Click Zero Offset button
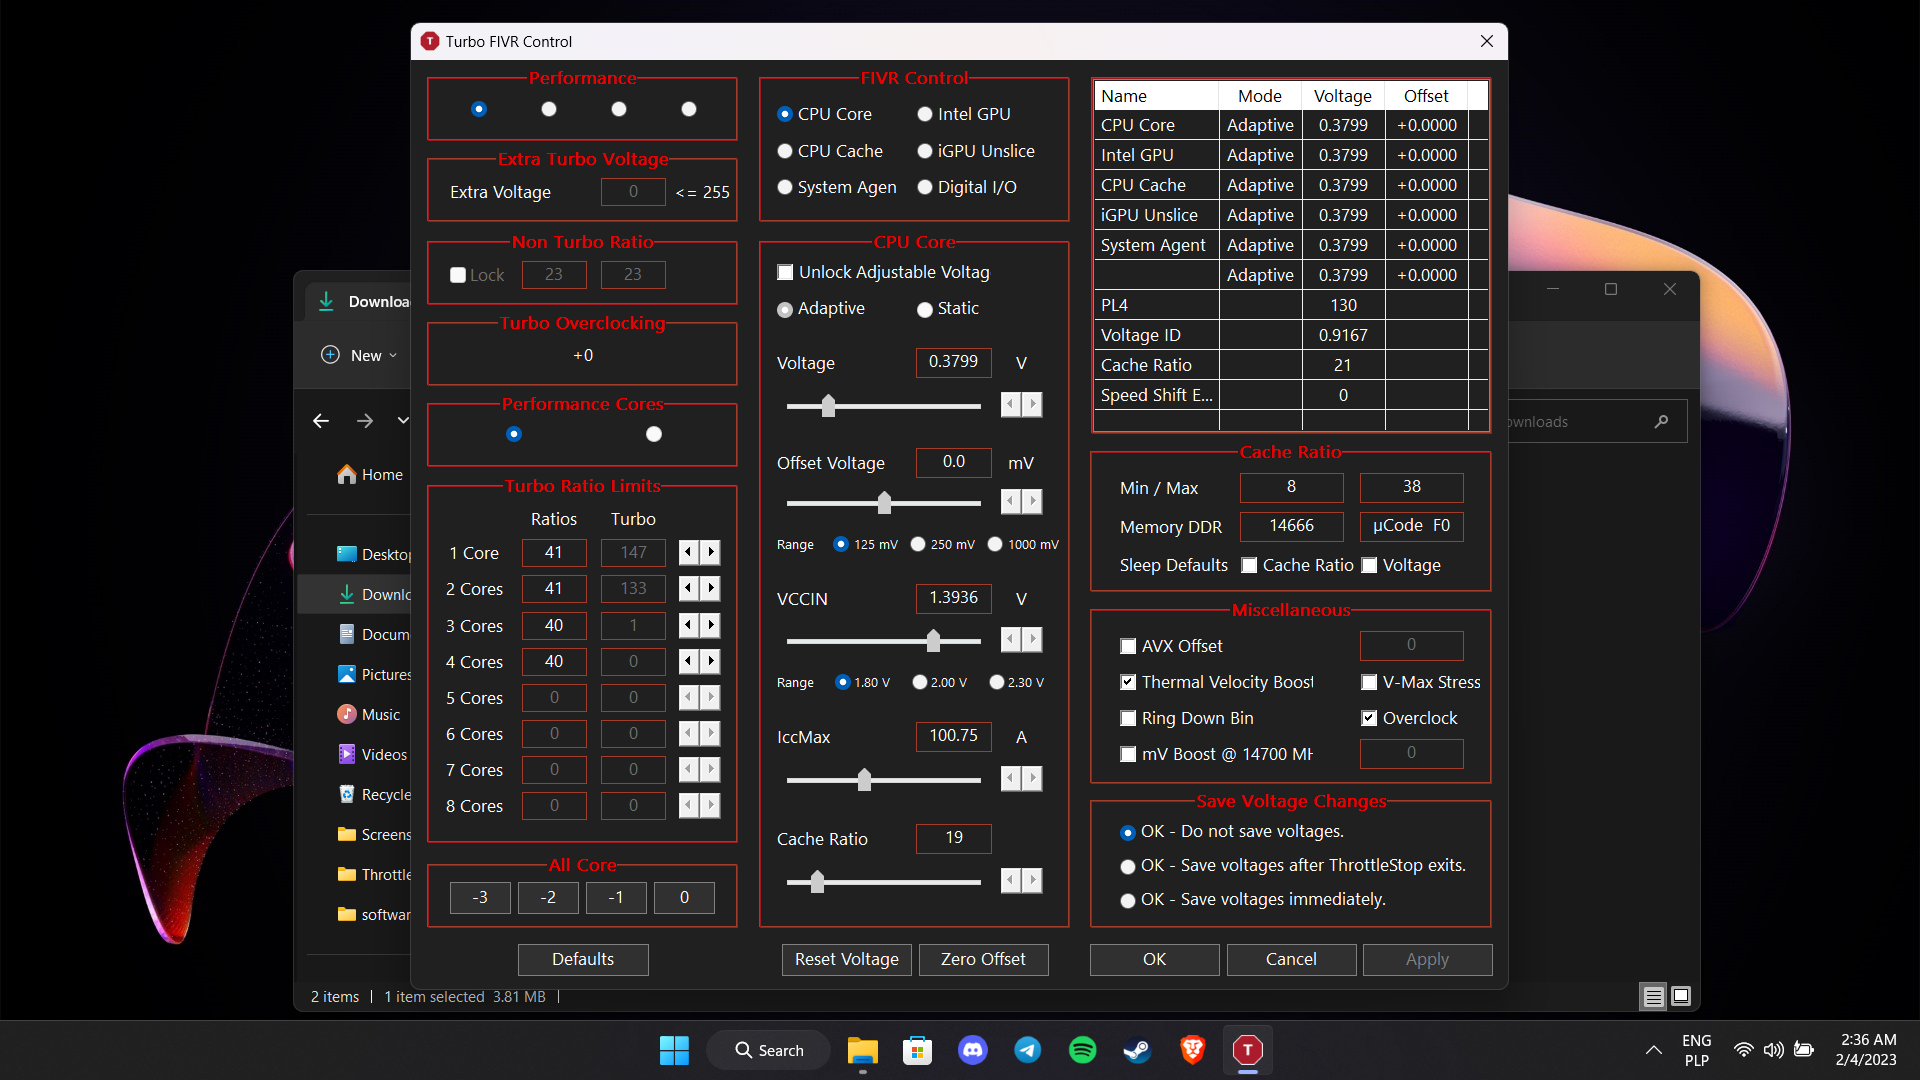Image resolution: width=1920 pixels, height=1080 pixels. [983, 959]
